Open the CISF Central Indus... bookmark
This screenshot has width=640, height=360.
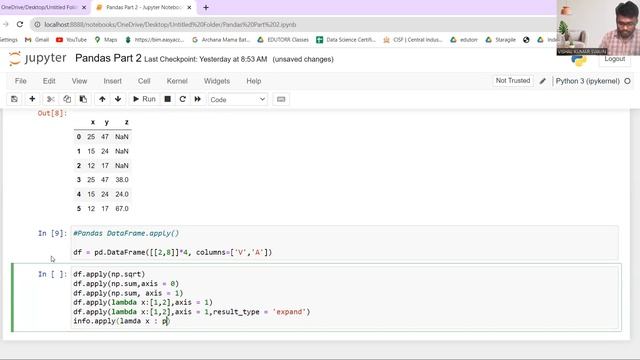[x=413, y=40]
